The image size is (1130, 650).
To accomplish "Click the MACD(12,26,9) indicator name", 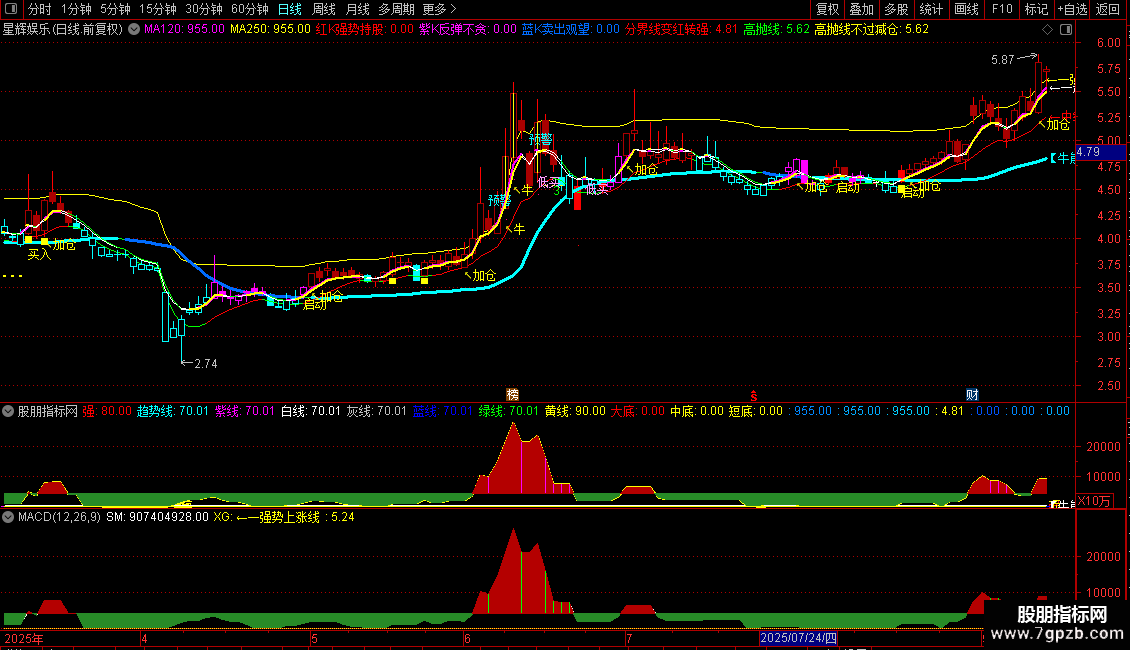I will click(59, 517).
